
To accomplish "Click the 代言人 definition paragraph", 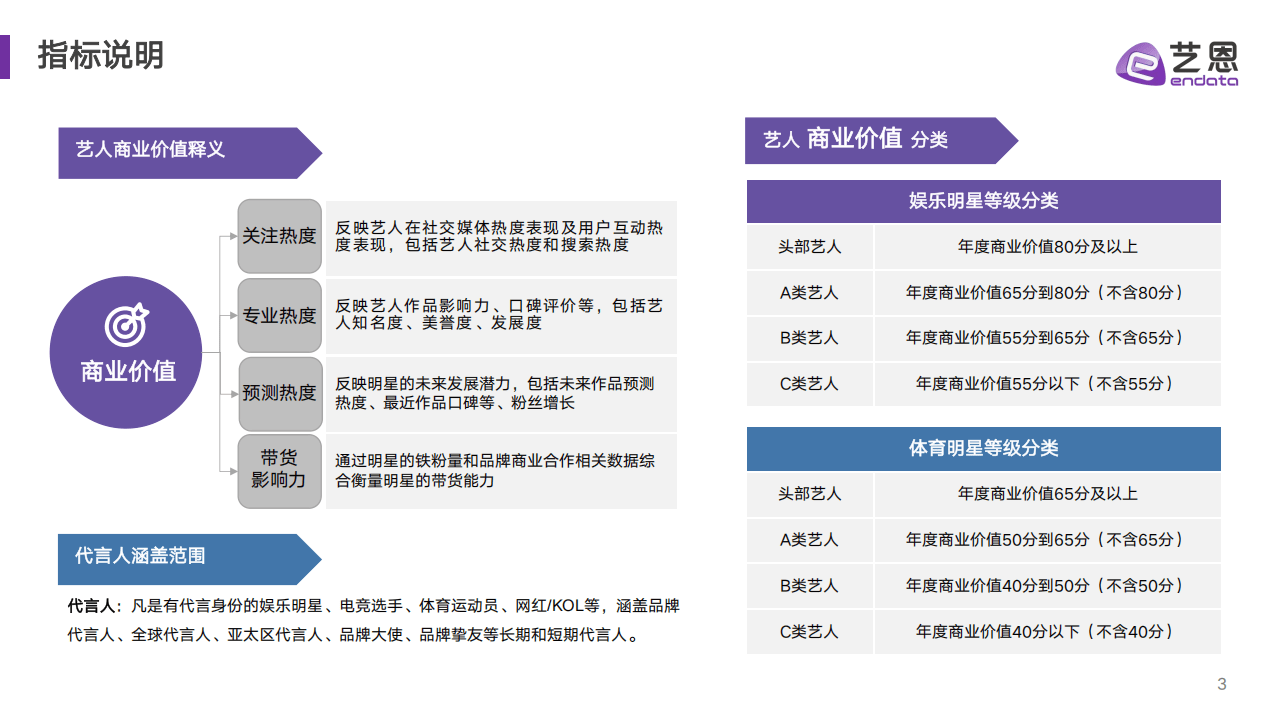I will click(x=373, y=620).
